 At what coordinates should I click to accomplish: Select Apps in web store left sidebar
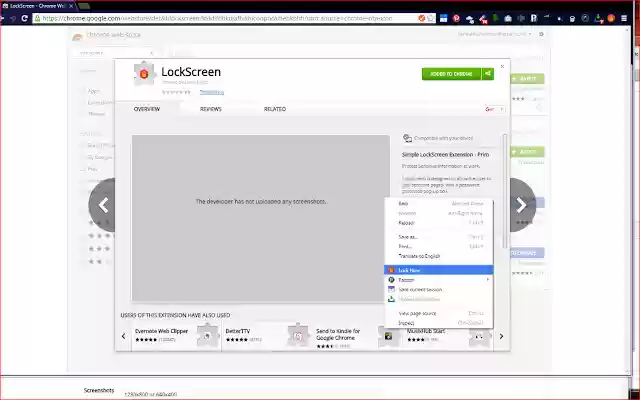point(93,91)
